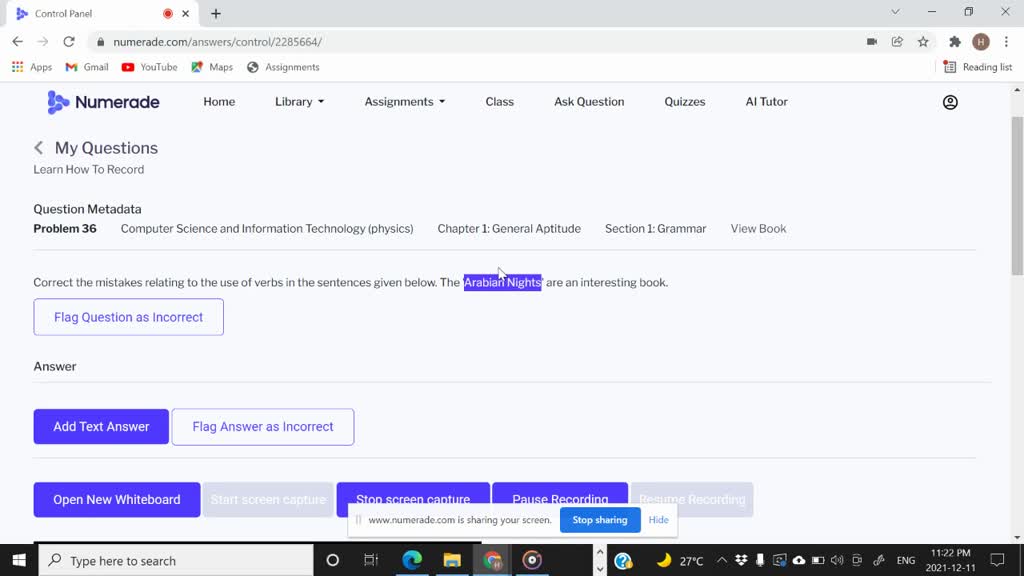Bookmark this page with the star icon
Screen dimensions: 1024x576
pyautogui.click(x=925, y=41)
